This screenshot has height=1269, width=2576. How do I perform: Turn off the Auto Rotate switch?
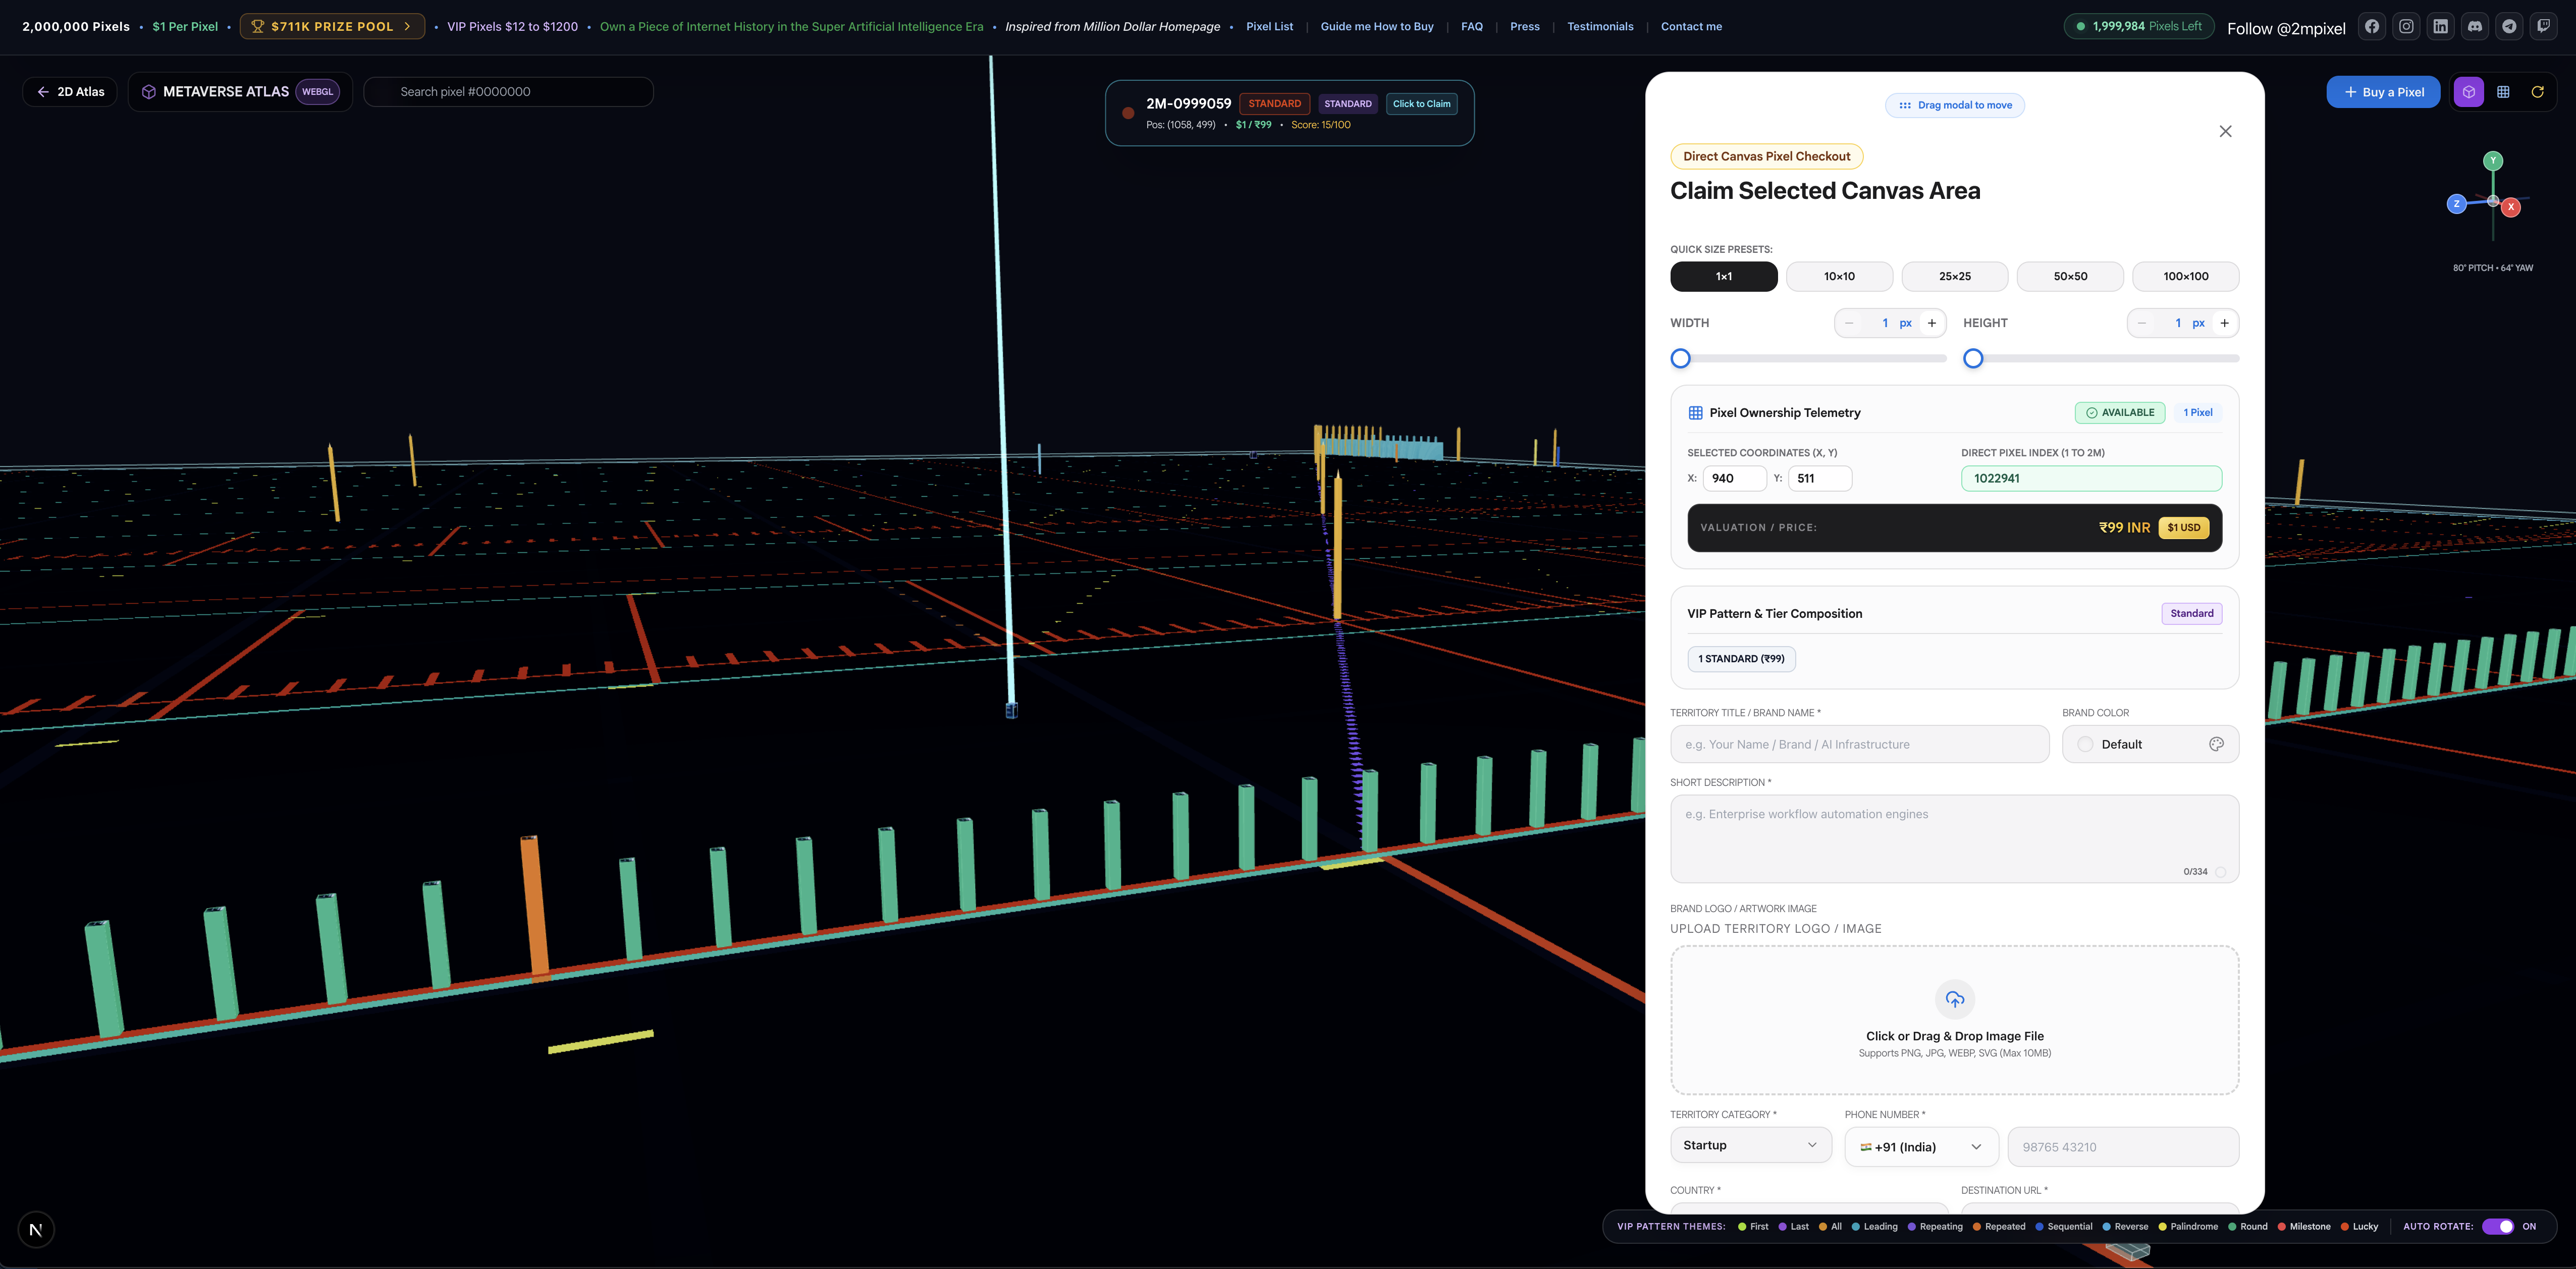(x=2497, y=1227)
